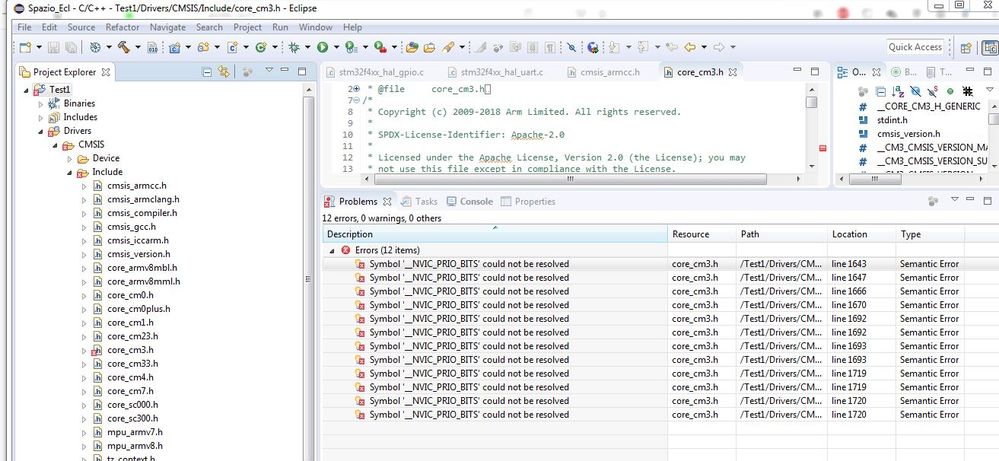Click the Open Type folder icon
The image size is (999, 461).
point(412,47)
